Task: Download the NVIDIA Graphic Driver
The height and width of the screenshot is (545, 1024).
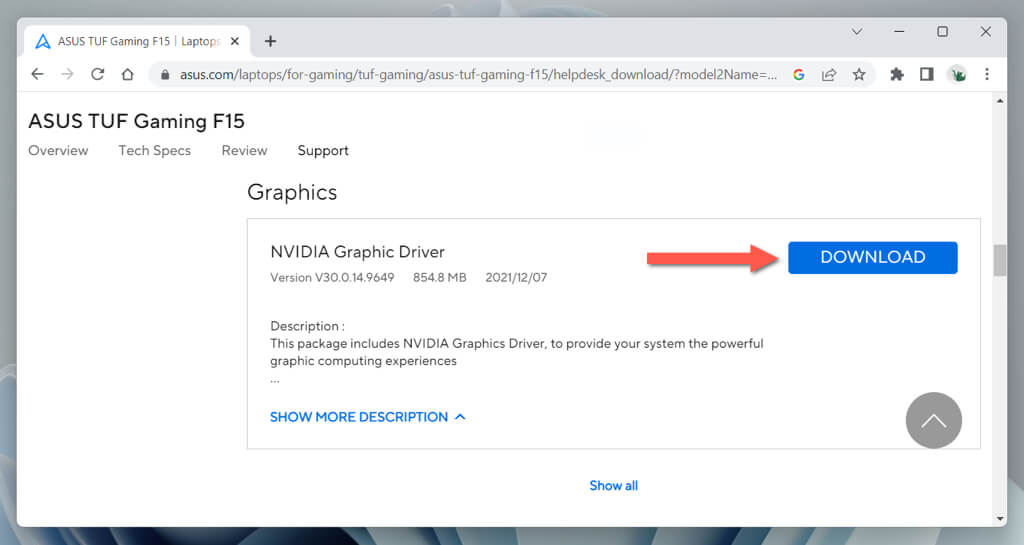Action: (872, 257)
